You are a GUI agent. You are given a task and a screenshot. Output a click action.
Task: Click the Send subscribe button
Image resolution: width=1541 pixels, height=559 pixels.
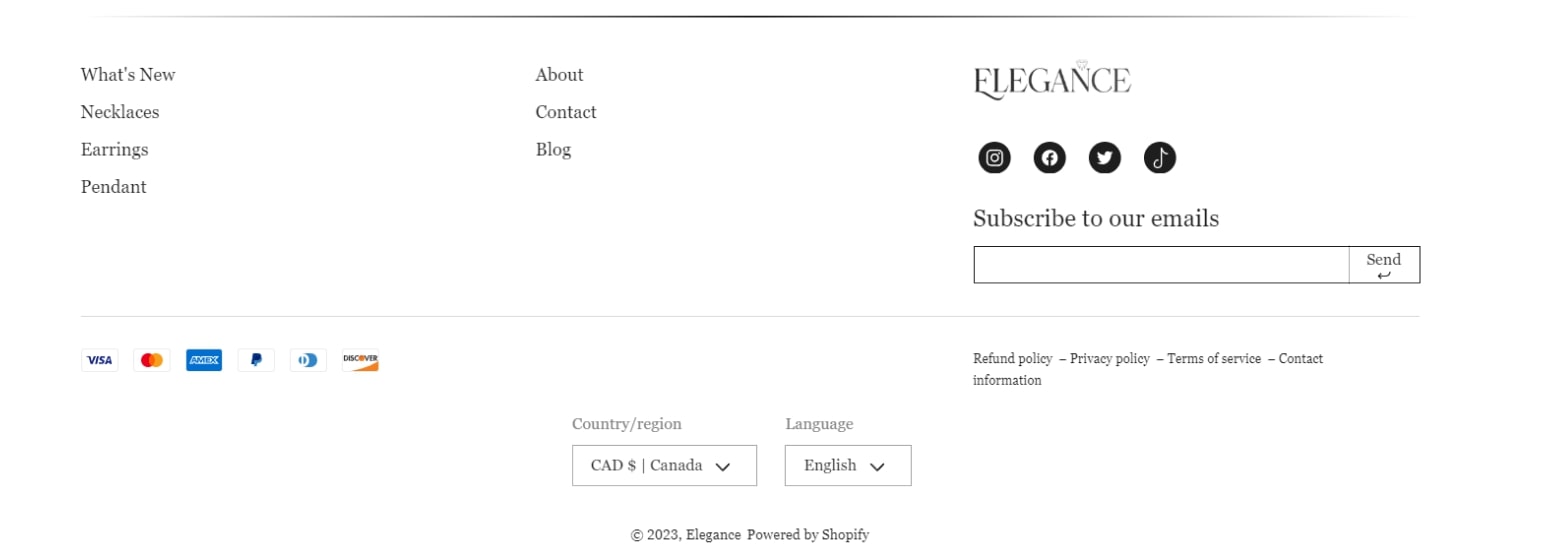1384,265
